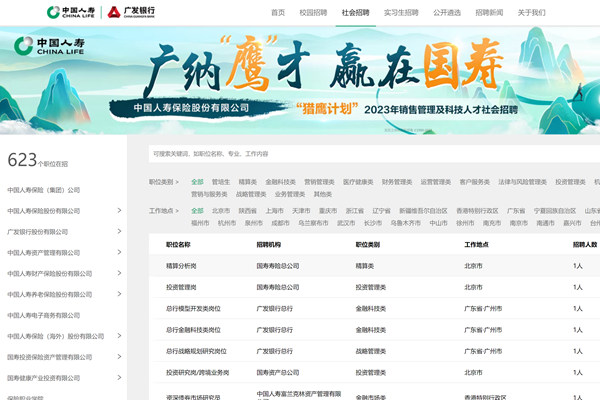The width and height of the screenshot is (600, 400).
Task: Filter work location by 武汉市
Action: (x=346, y=223)
